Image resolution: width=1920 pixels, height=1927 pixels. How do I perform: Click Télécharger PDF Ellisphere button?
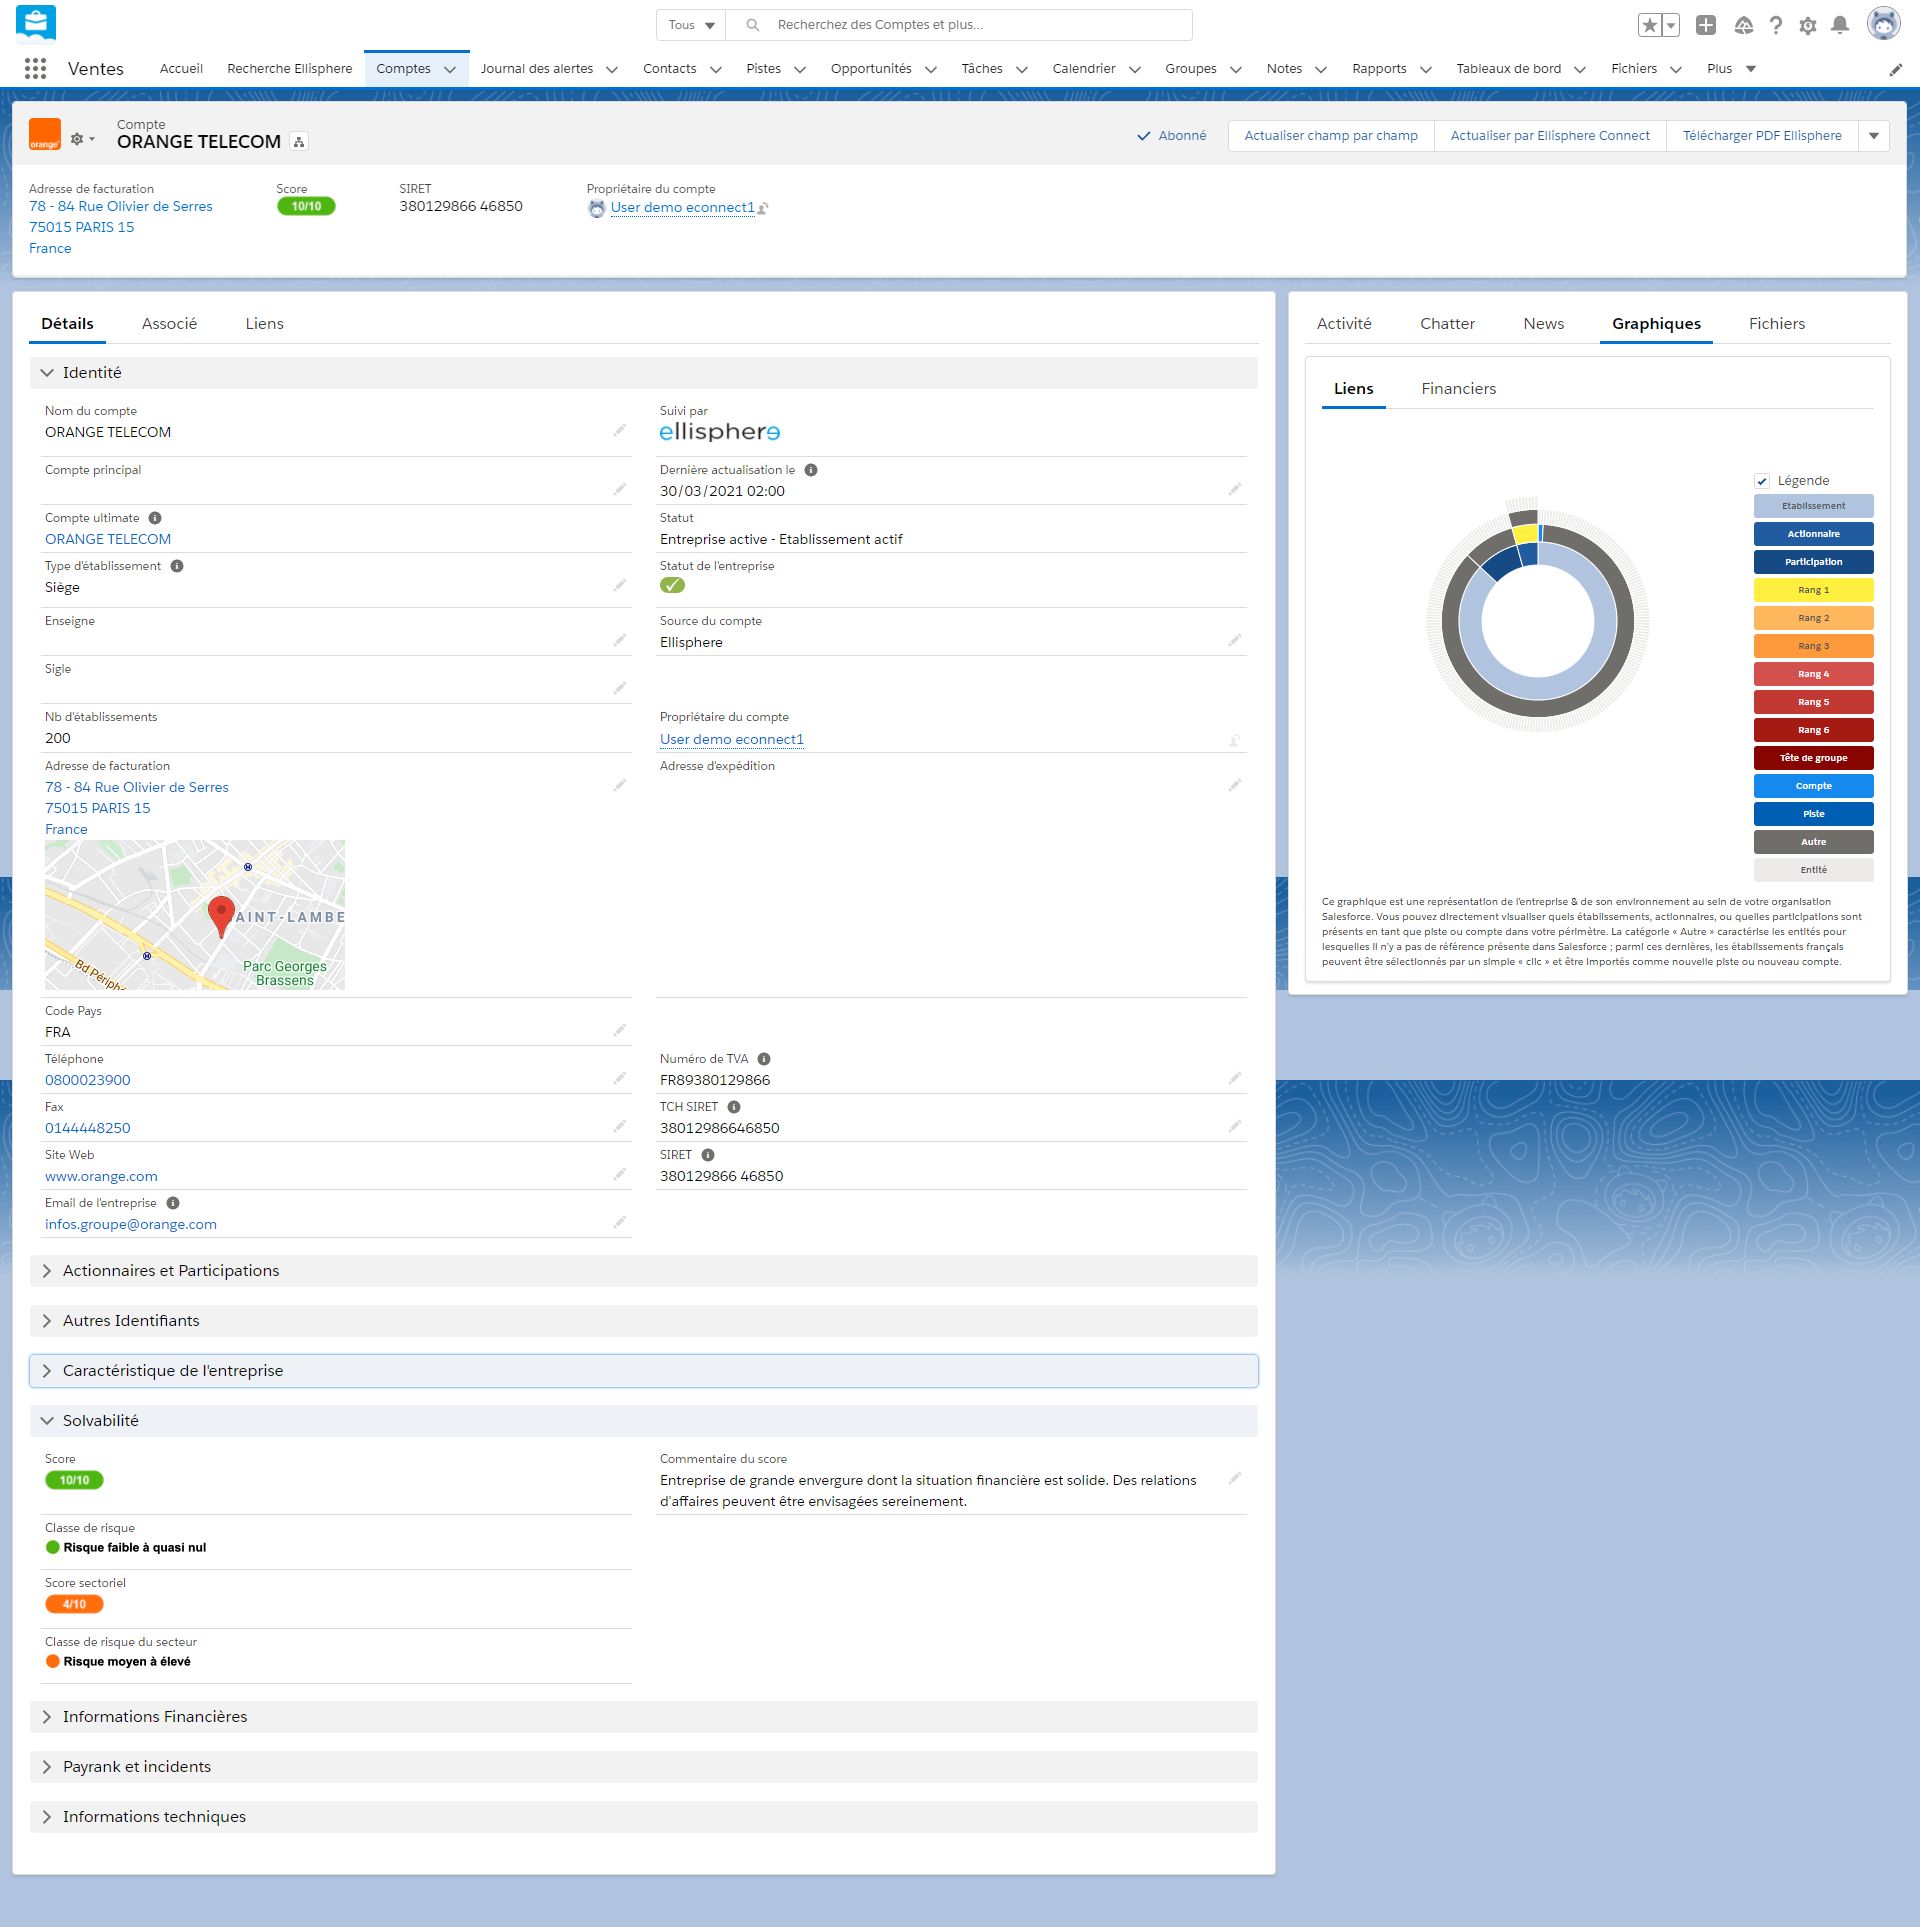point(1761,136)
